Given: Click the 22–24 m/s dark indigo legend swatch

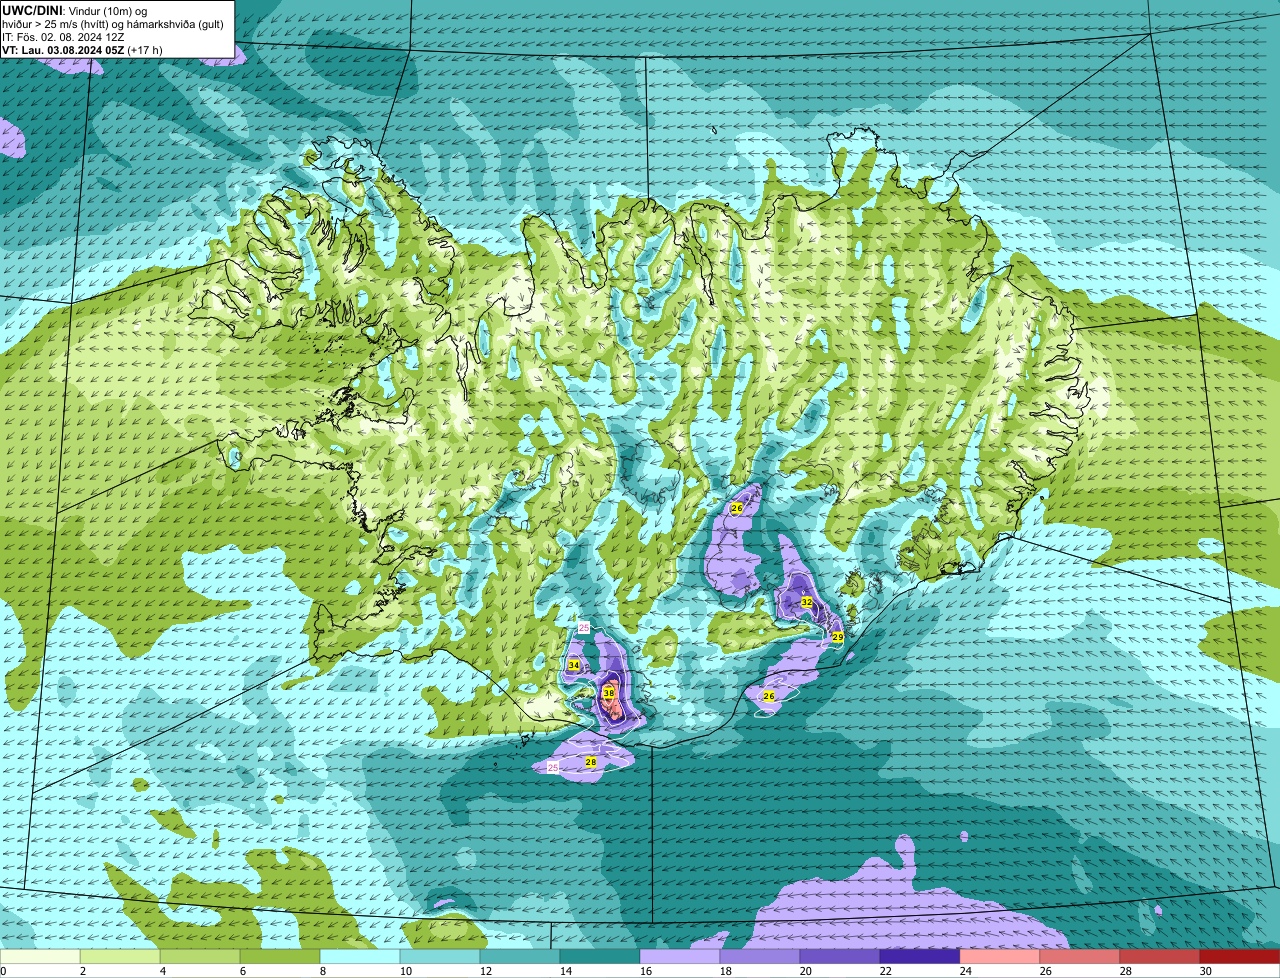Looking at the screenshot, I should tap(920, 957).
